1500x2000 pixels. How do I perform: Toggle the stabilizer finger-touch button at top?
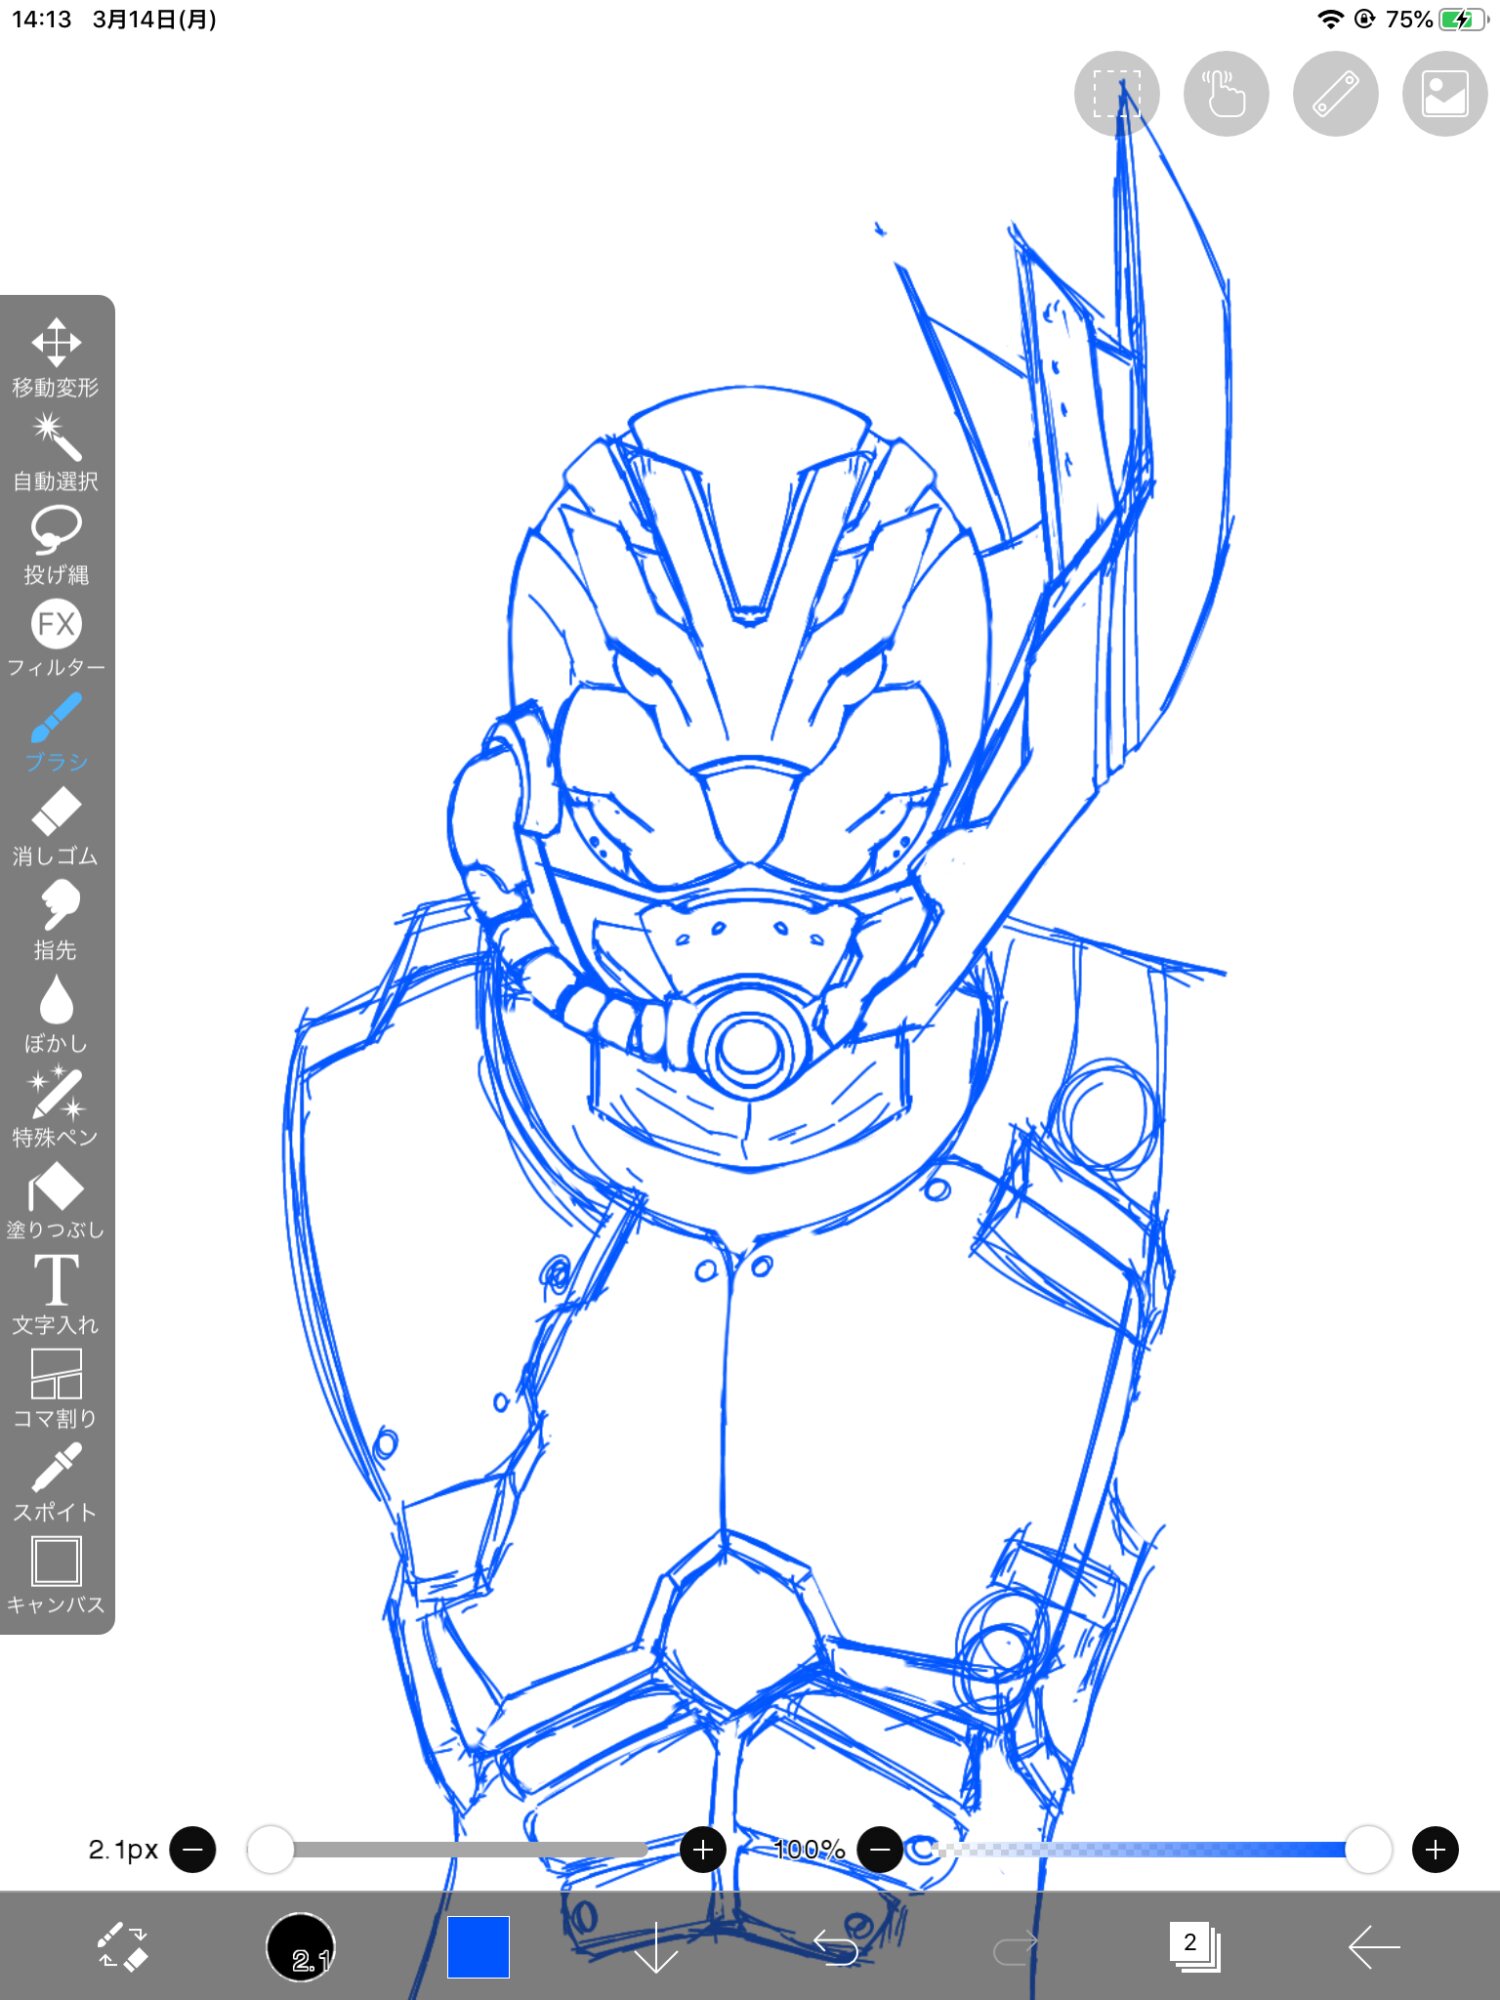pos(1226,94)
